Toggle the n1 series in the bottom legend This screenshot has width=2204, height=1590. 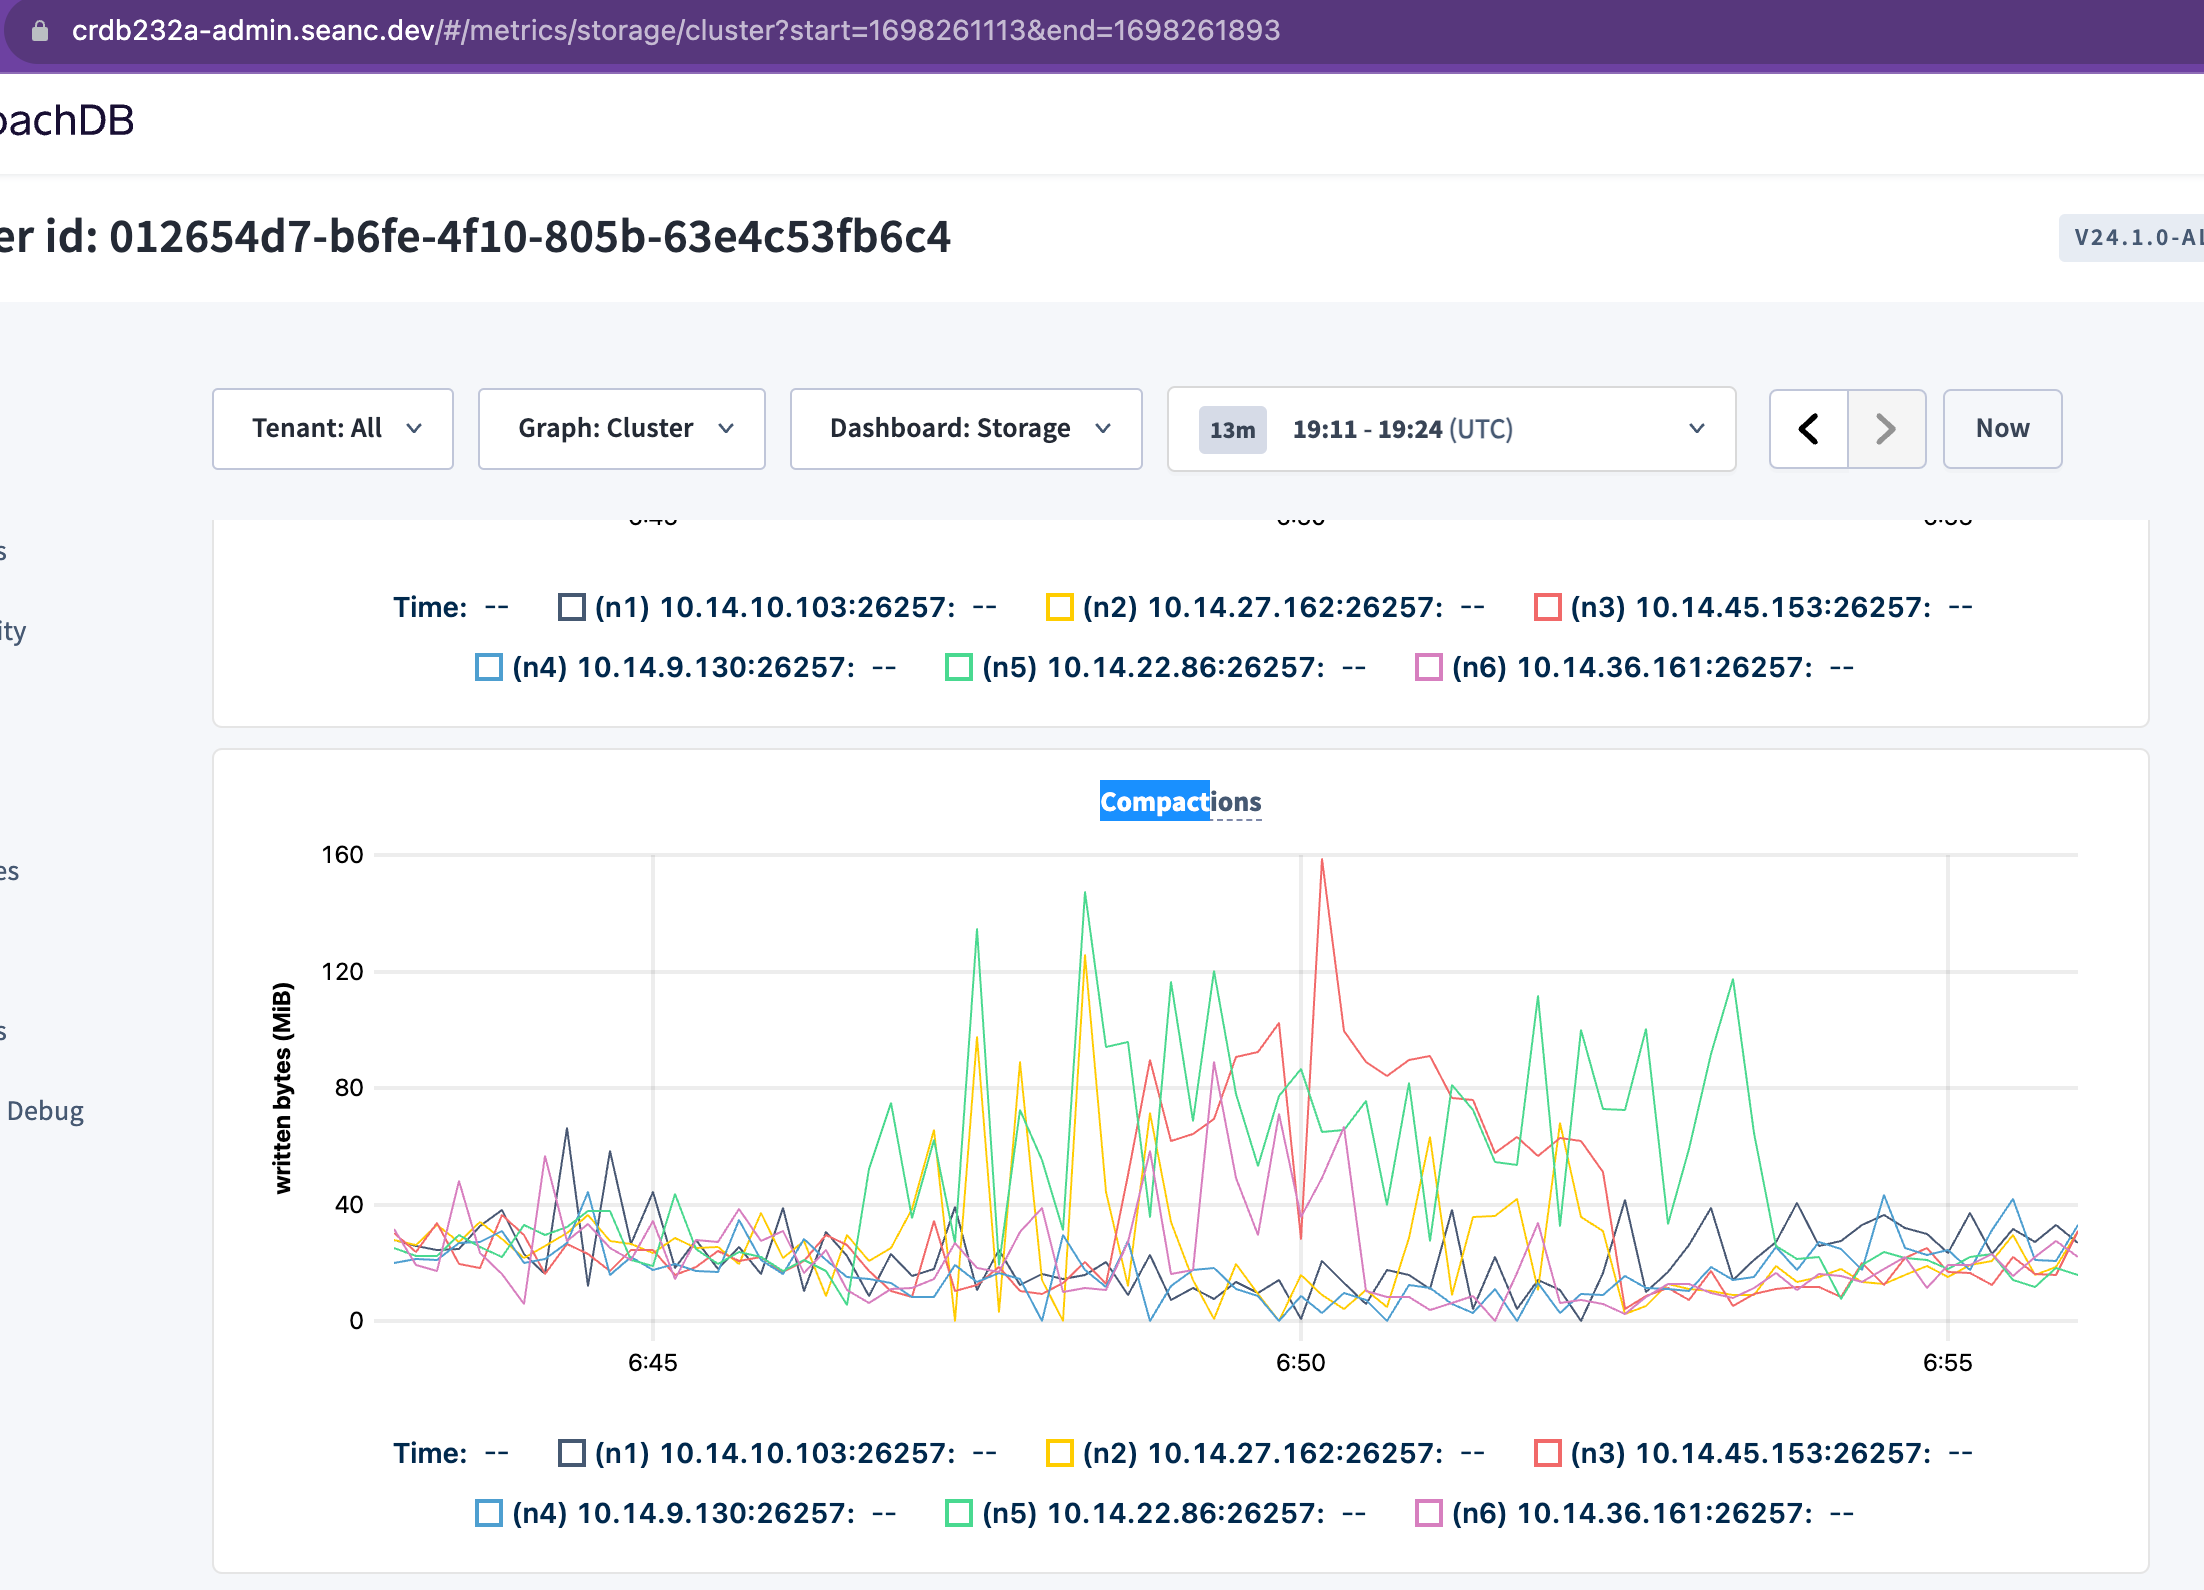pyautogui.click(x=572, y=1452)
